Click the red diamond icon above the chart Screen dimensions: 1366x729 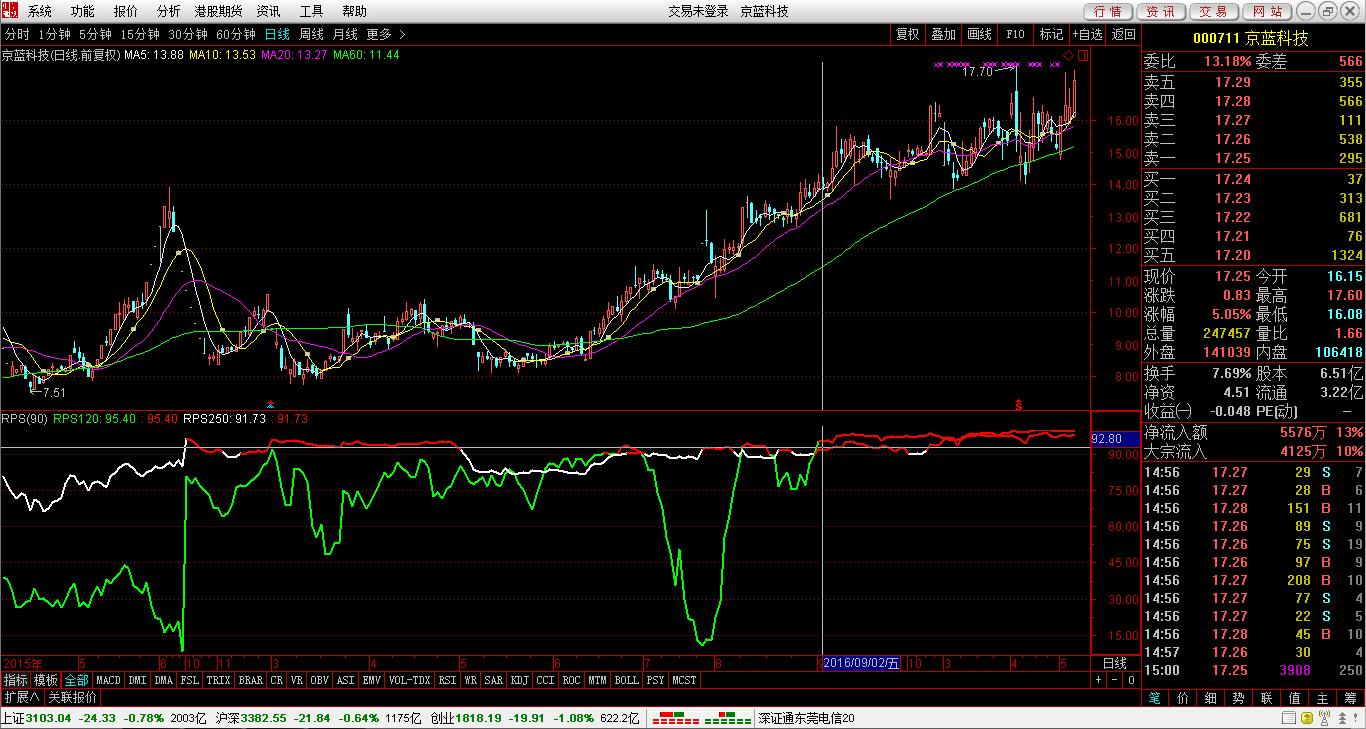click(1068, 54)
